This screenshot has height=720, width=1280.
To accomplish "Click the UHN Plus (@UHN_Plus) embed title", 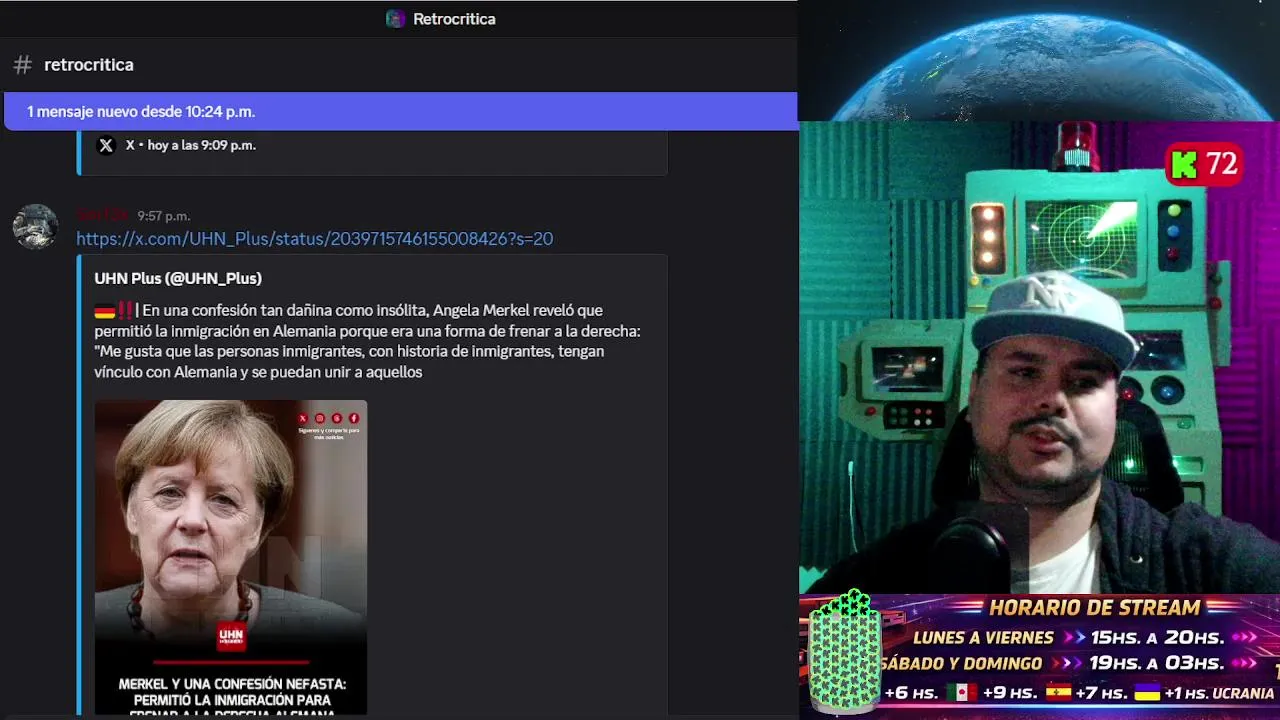I will pyautogui.click(x=178, y=278).
